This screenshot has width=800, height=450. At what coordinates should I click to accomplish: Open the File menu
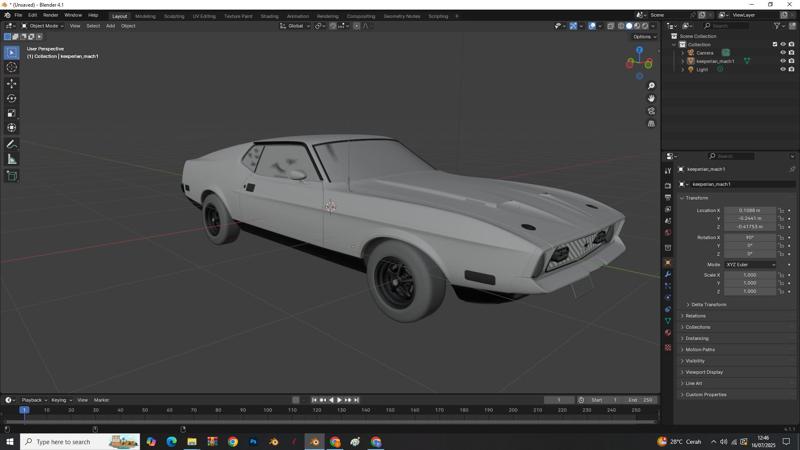point(18,15)
